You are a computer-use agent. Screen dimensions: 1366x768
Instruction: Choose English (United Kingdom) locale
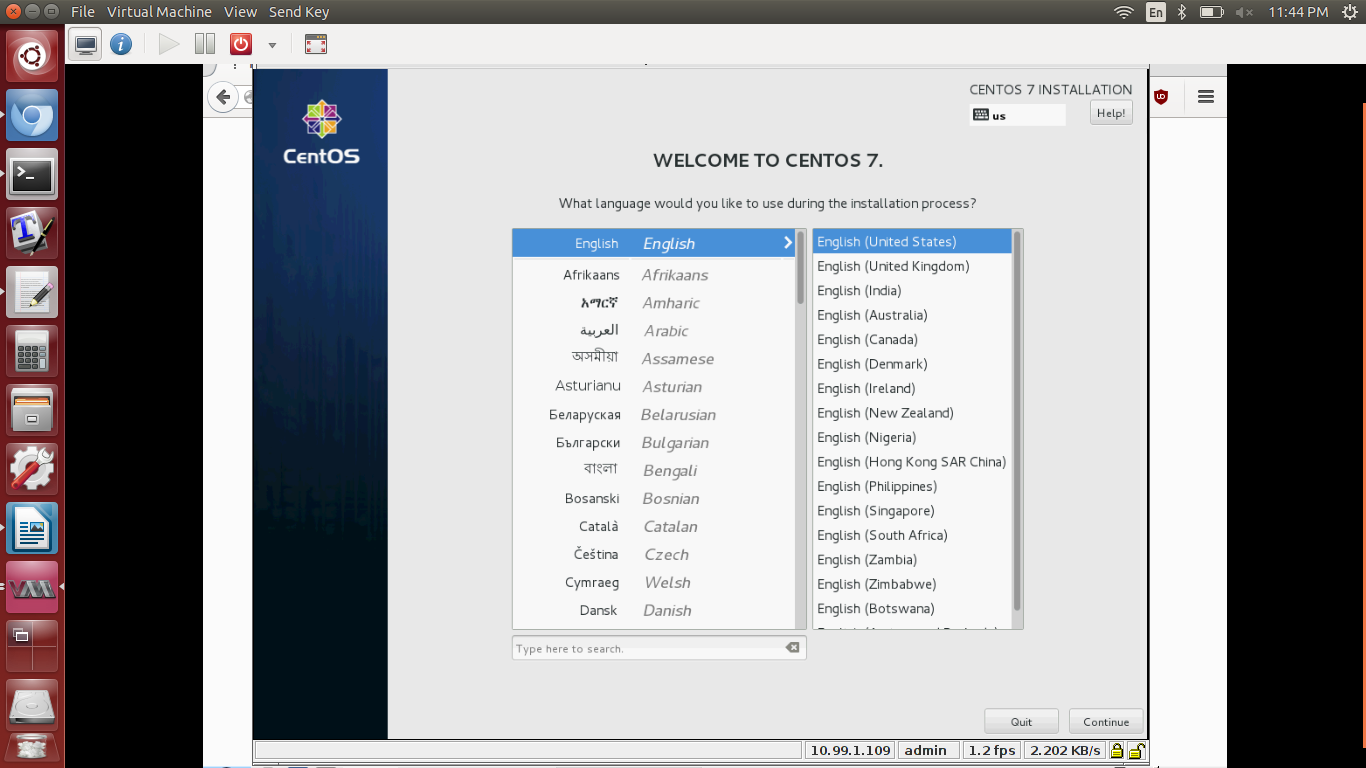912,266
